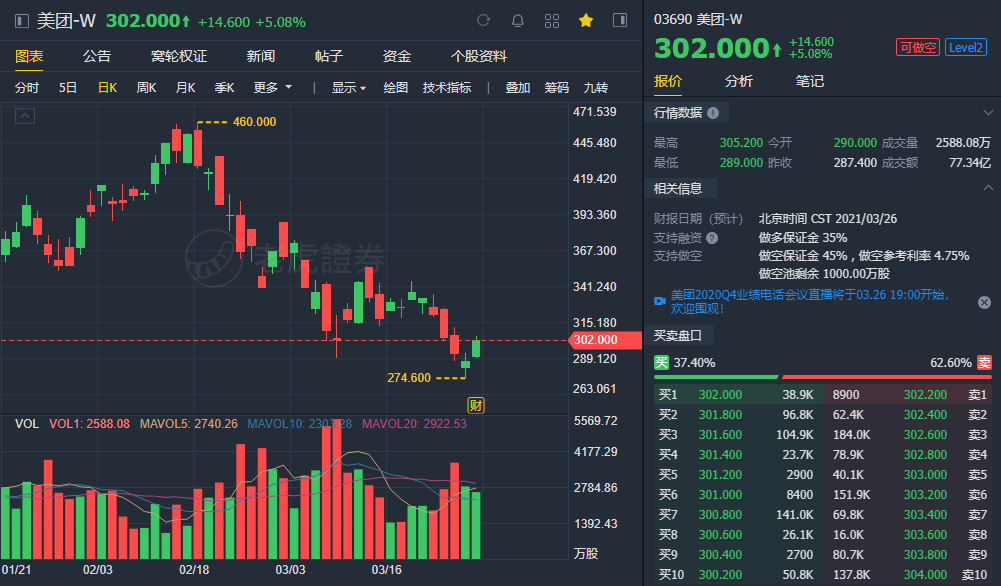This screenshot has height=586, width=1001.
Task: Click 买7 volume 141.0K
Action: 794,515
